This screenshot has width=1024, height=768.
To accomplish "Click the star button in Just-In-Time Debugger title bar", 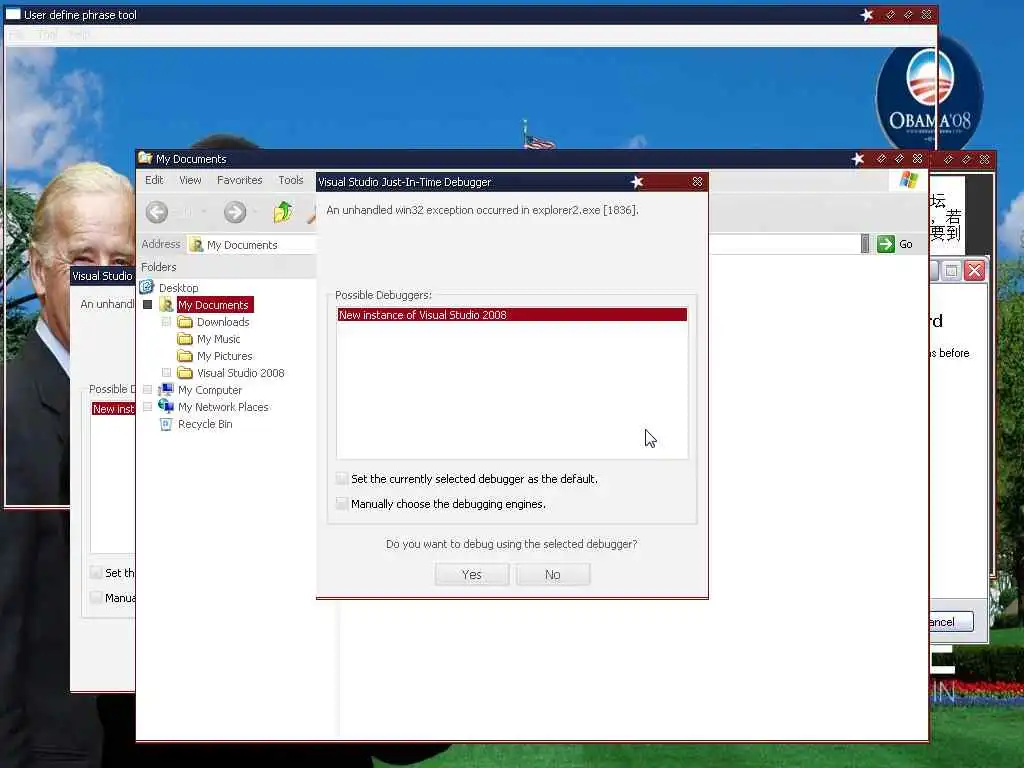I will click(637, 182).
